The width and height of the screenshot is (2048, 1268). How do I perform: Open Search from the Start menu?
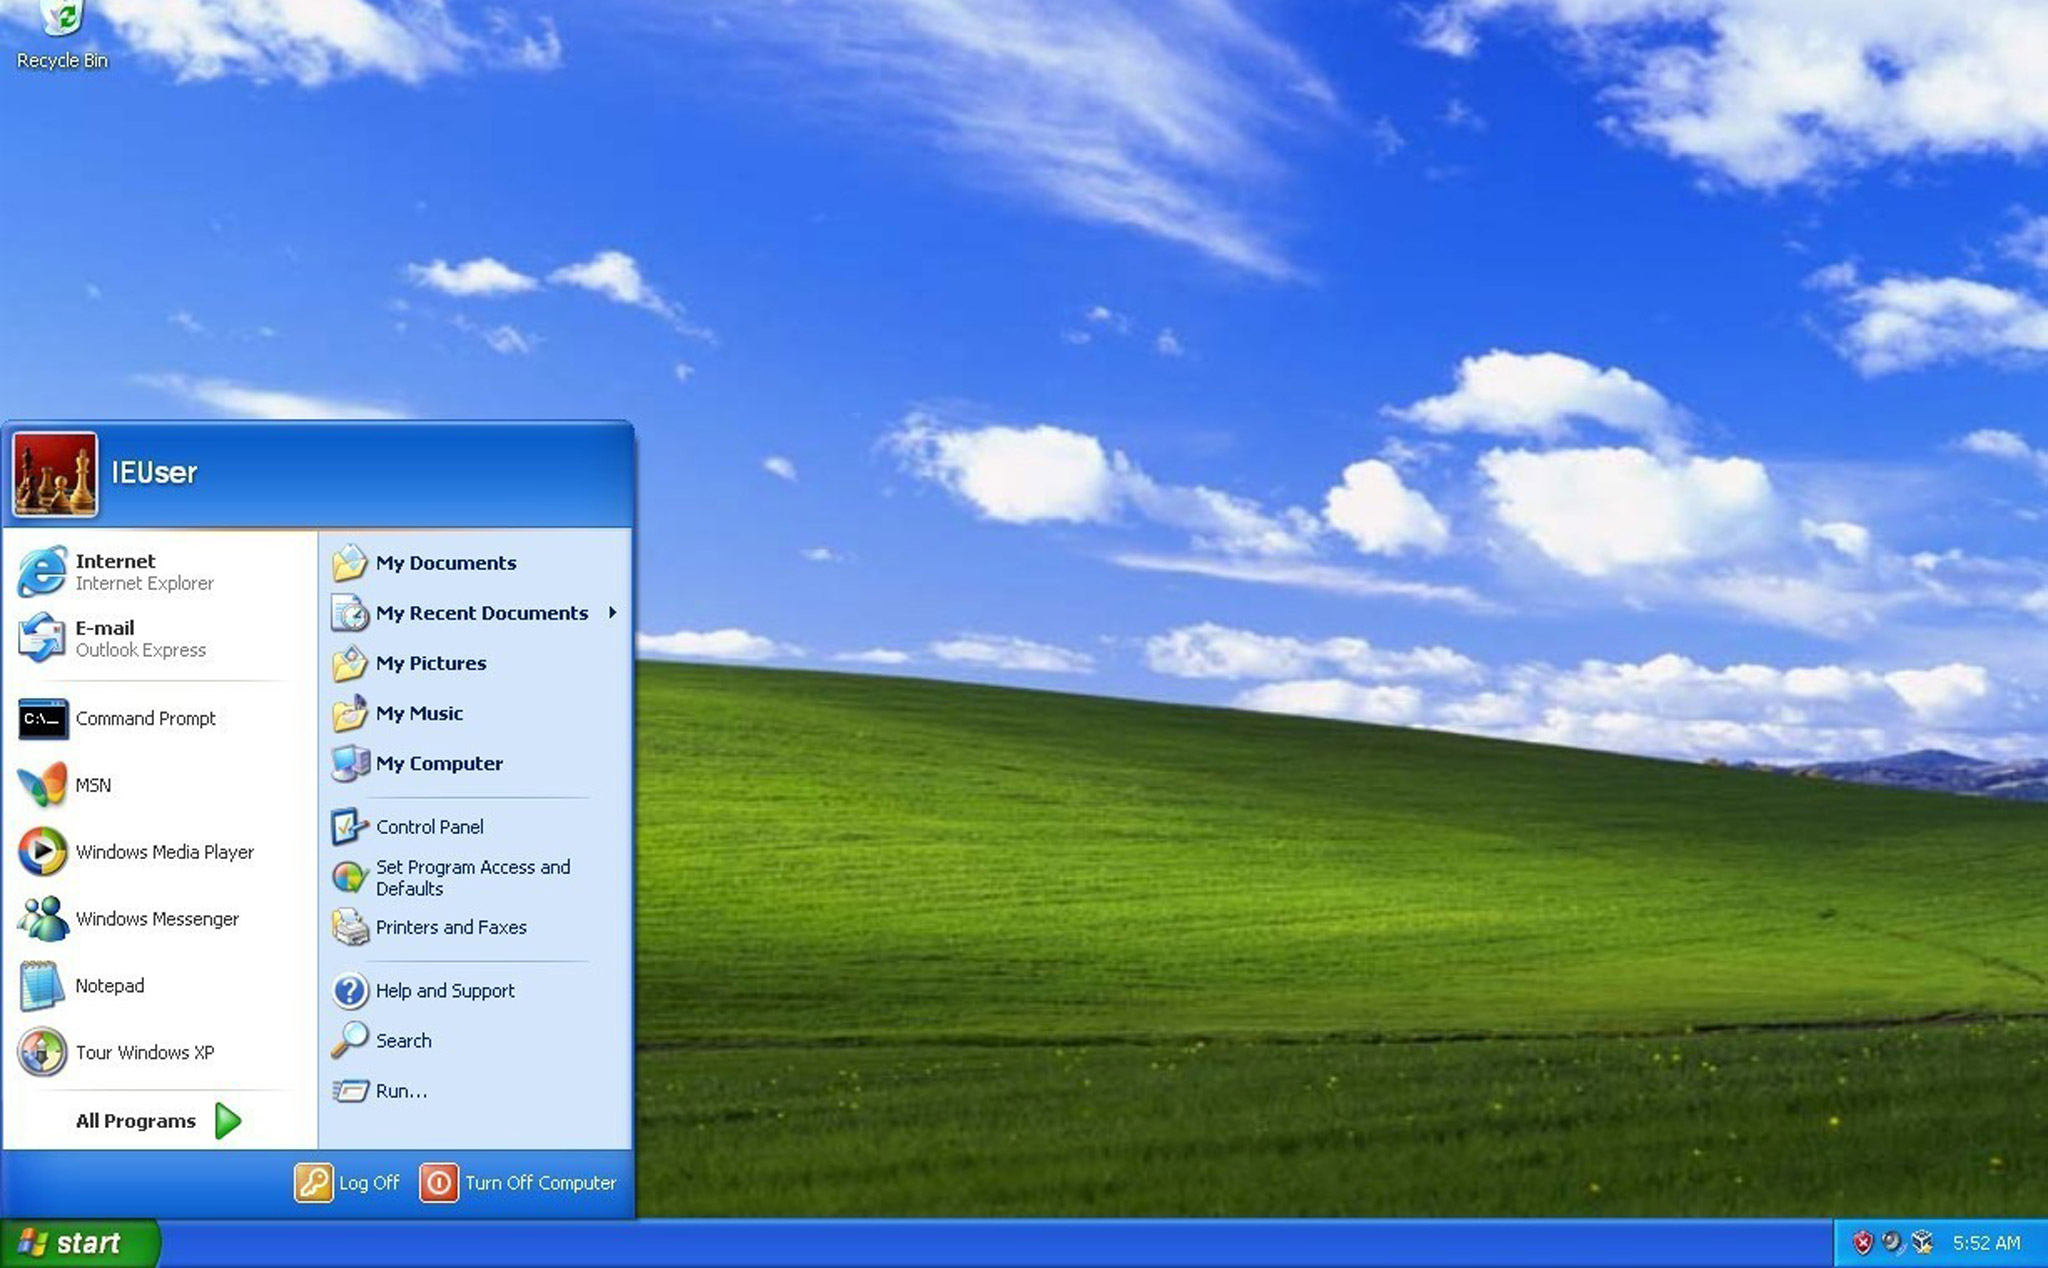coord(403,1040)
